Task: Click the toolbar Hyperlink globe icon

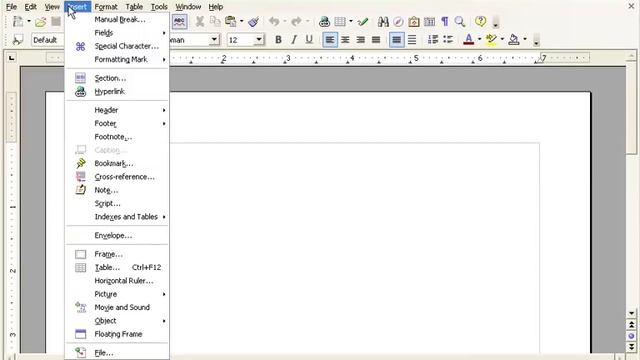Action: pyautogui.click(x=324, y=22)
